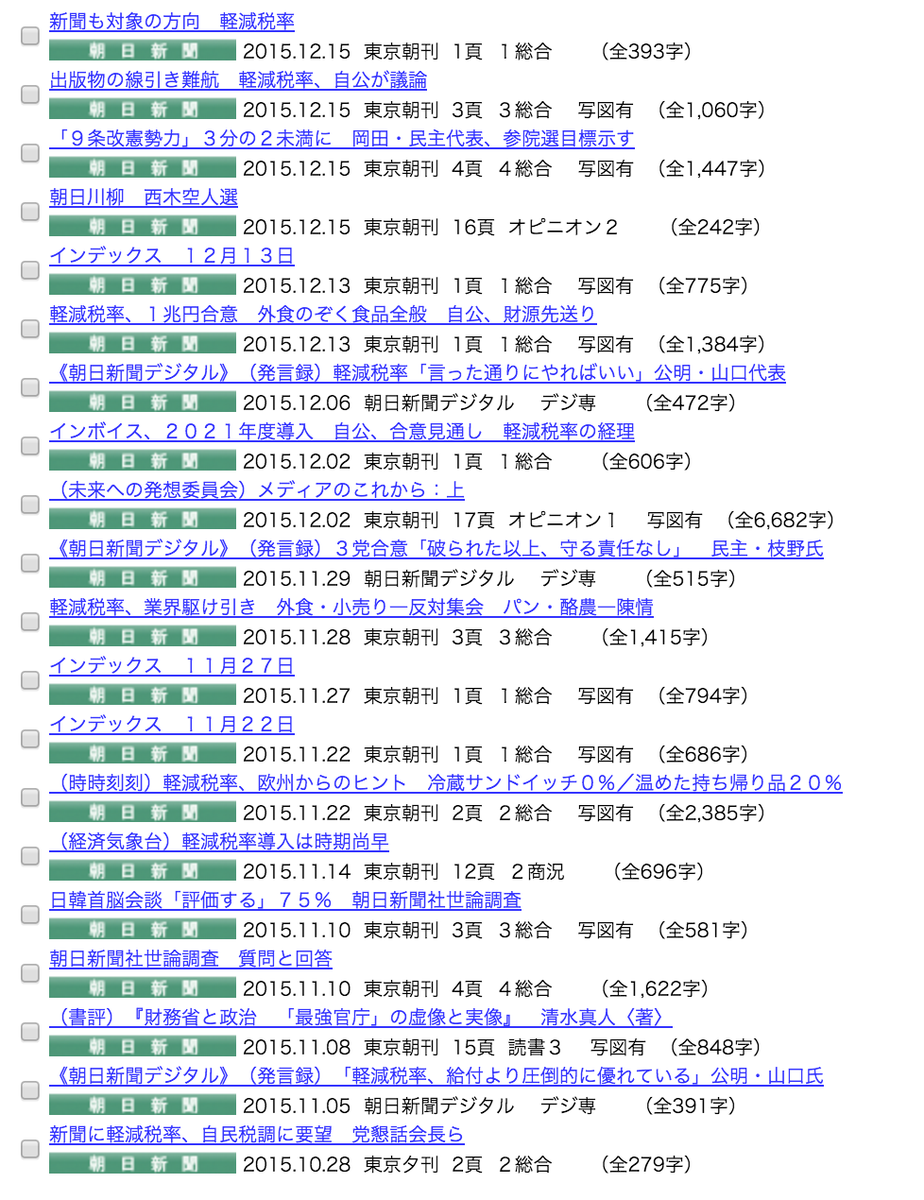Check the box for 軽減税率、1兆円合意
This screenshot has height=1200, width=924.
click(30, 328)
